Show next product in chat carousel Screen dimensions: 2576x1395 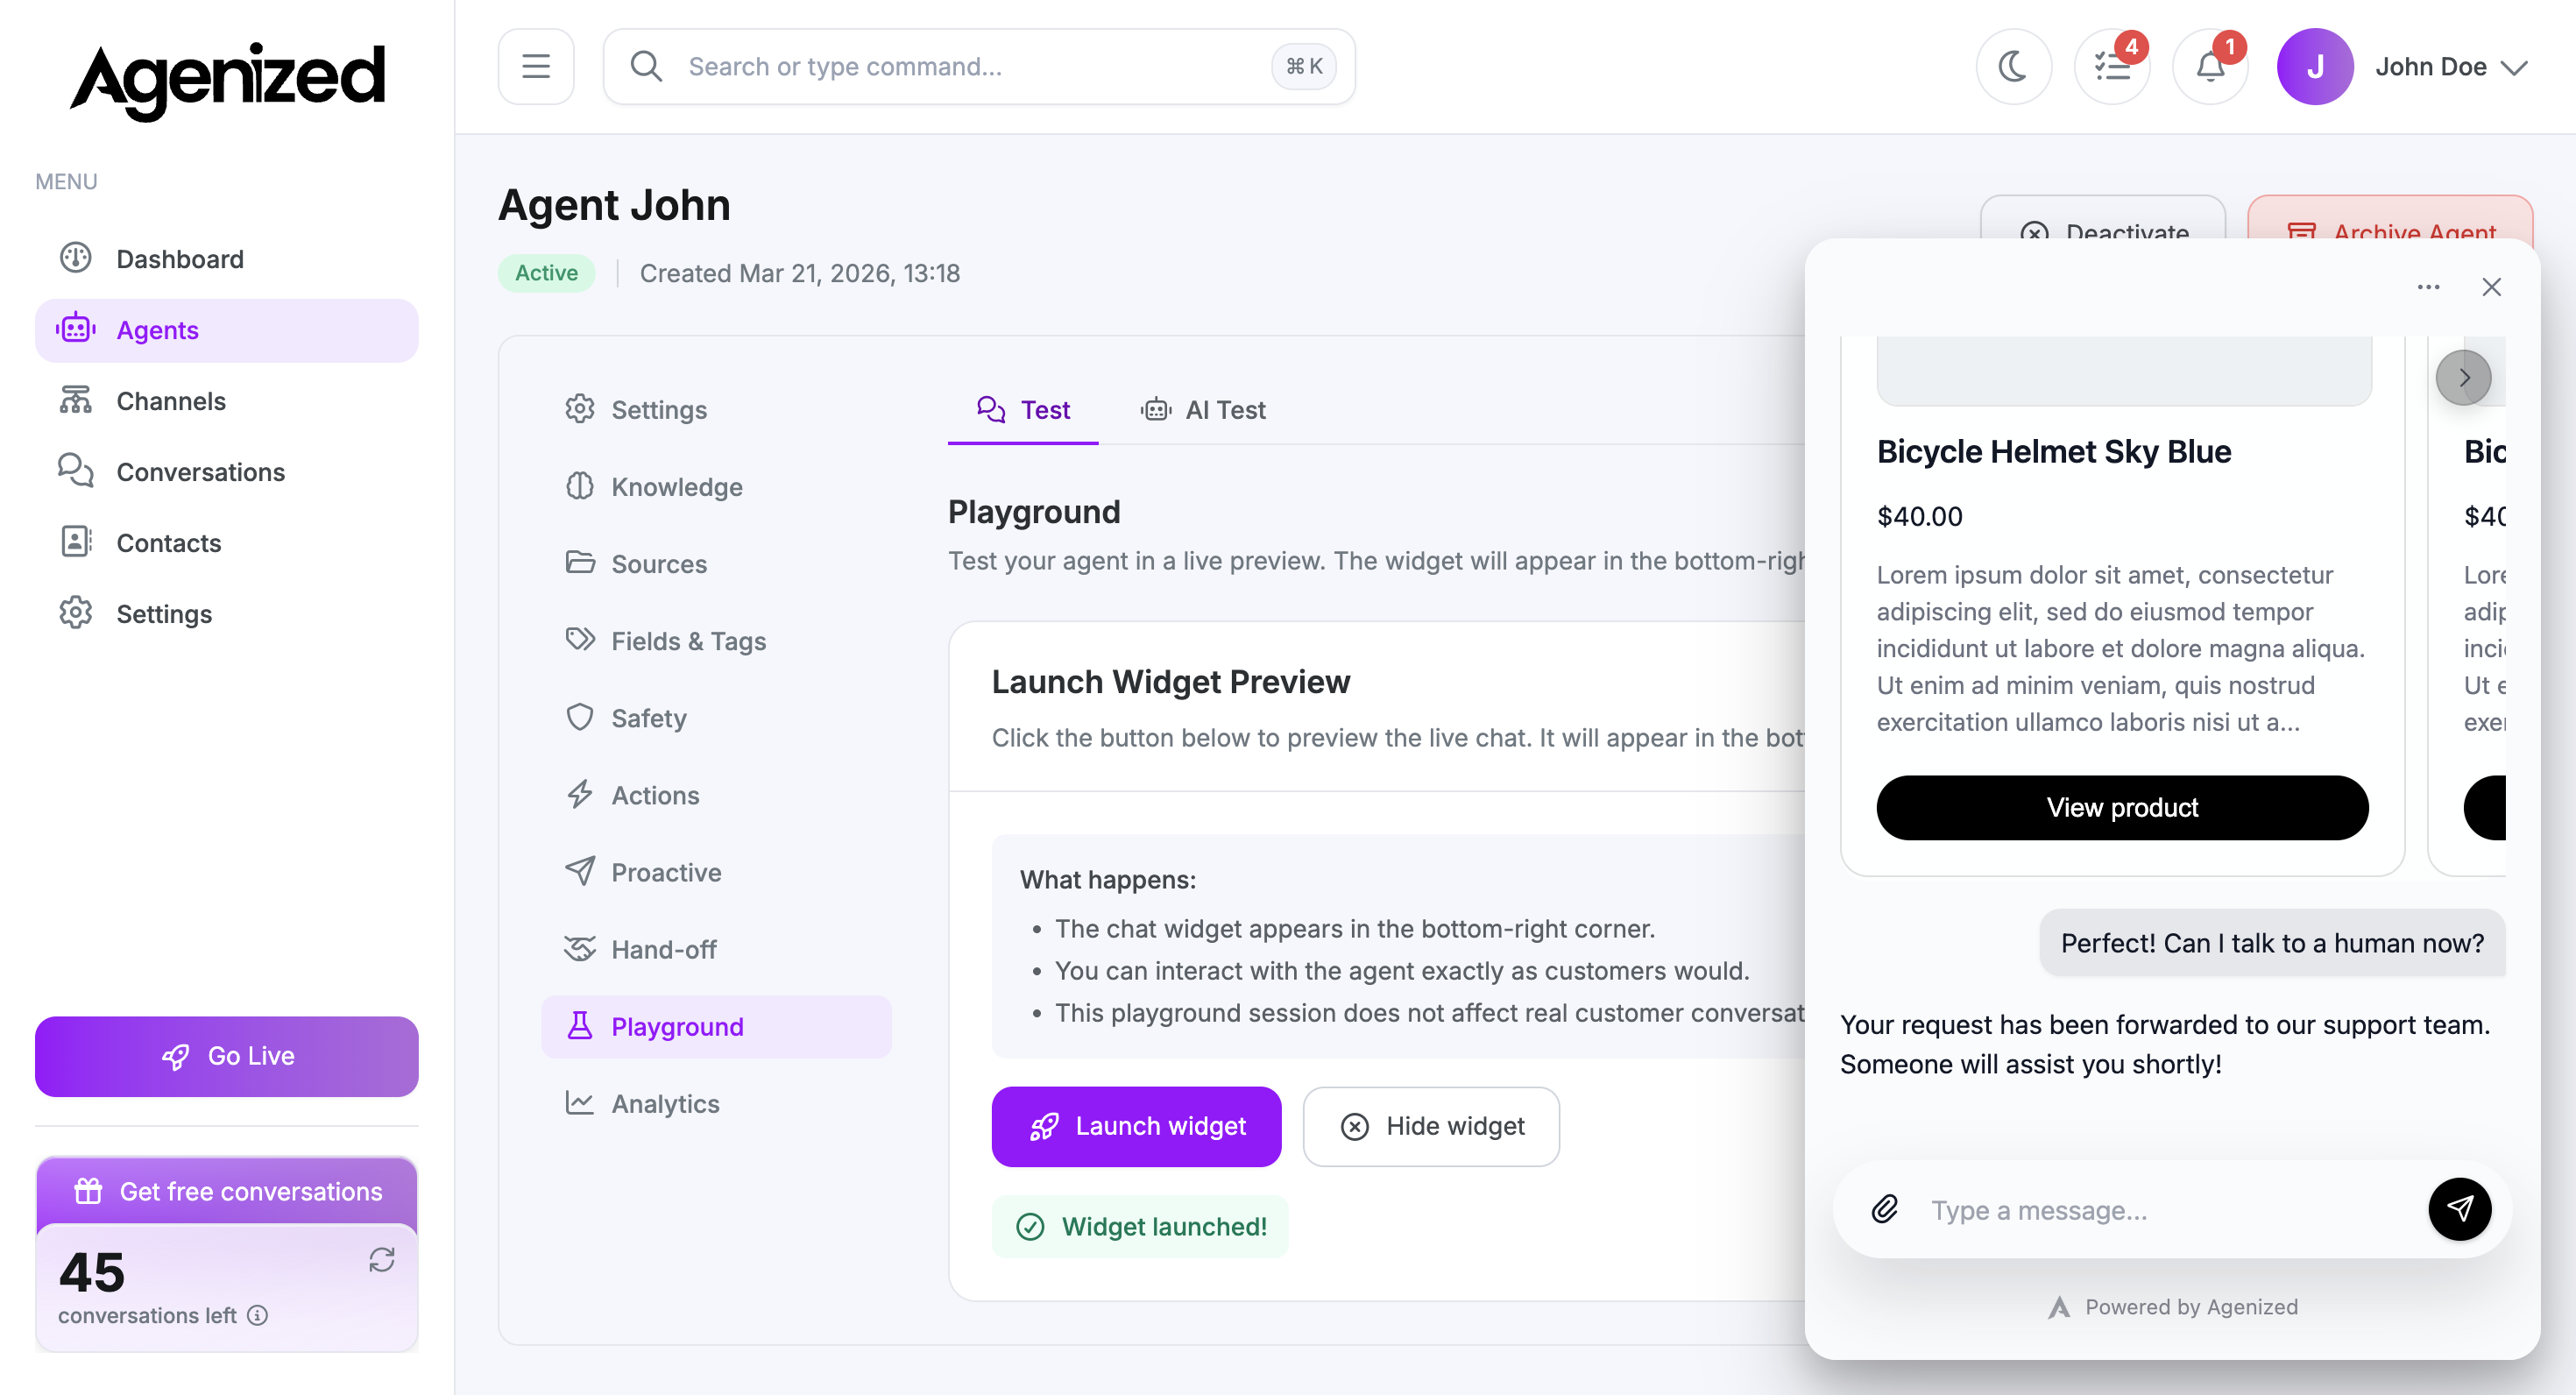coord(2463,377)
